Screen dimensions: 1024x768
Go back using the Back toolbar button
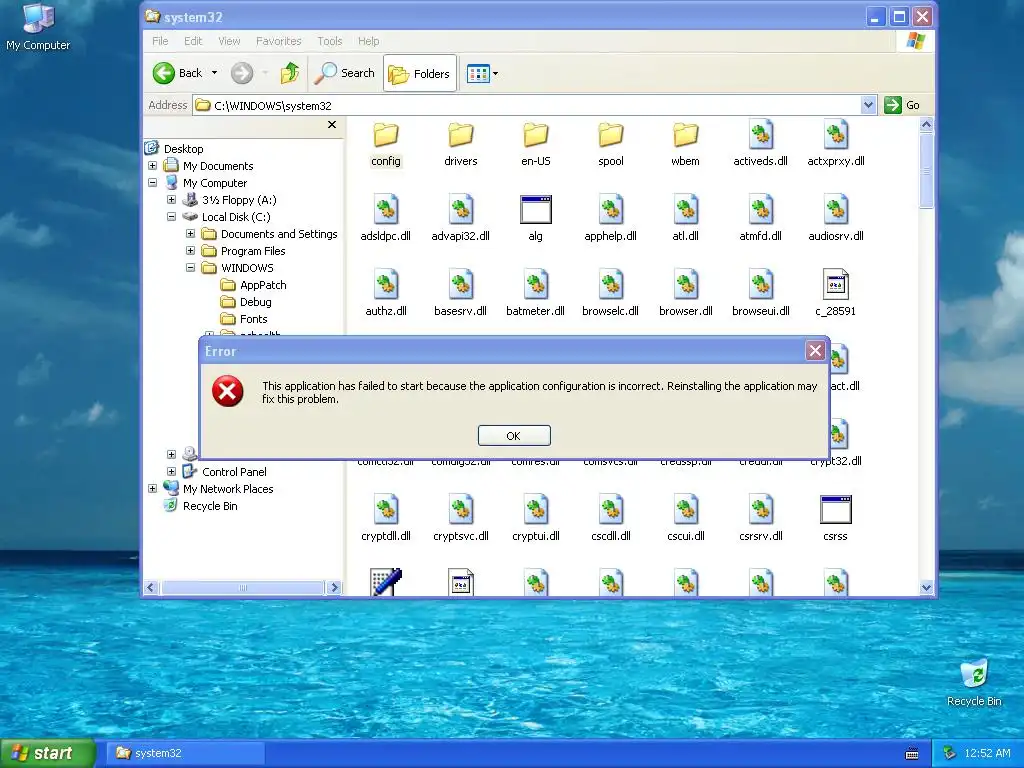(x=178, y=73)
